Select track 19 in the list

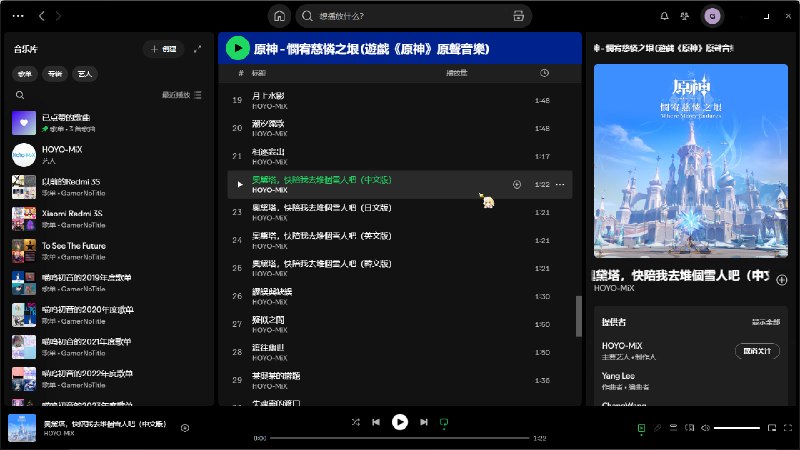point(399,101)
